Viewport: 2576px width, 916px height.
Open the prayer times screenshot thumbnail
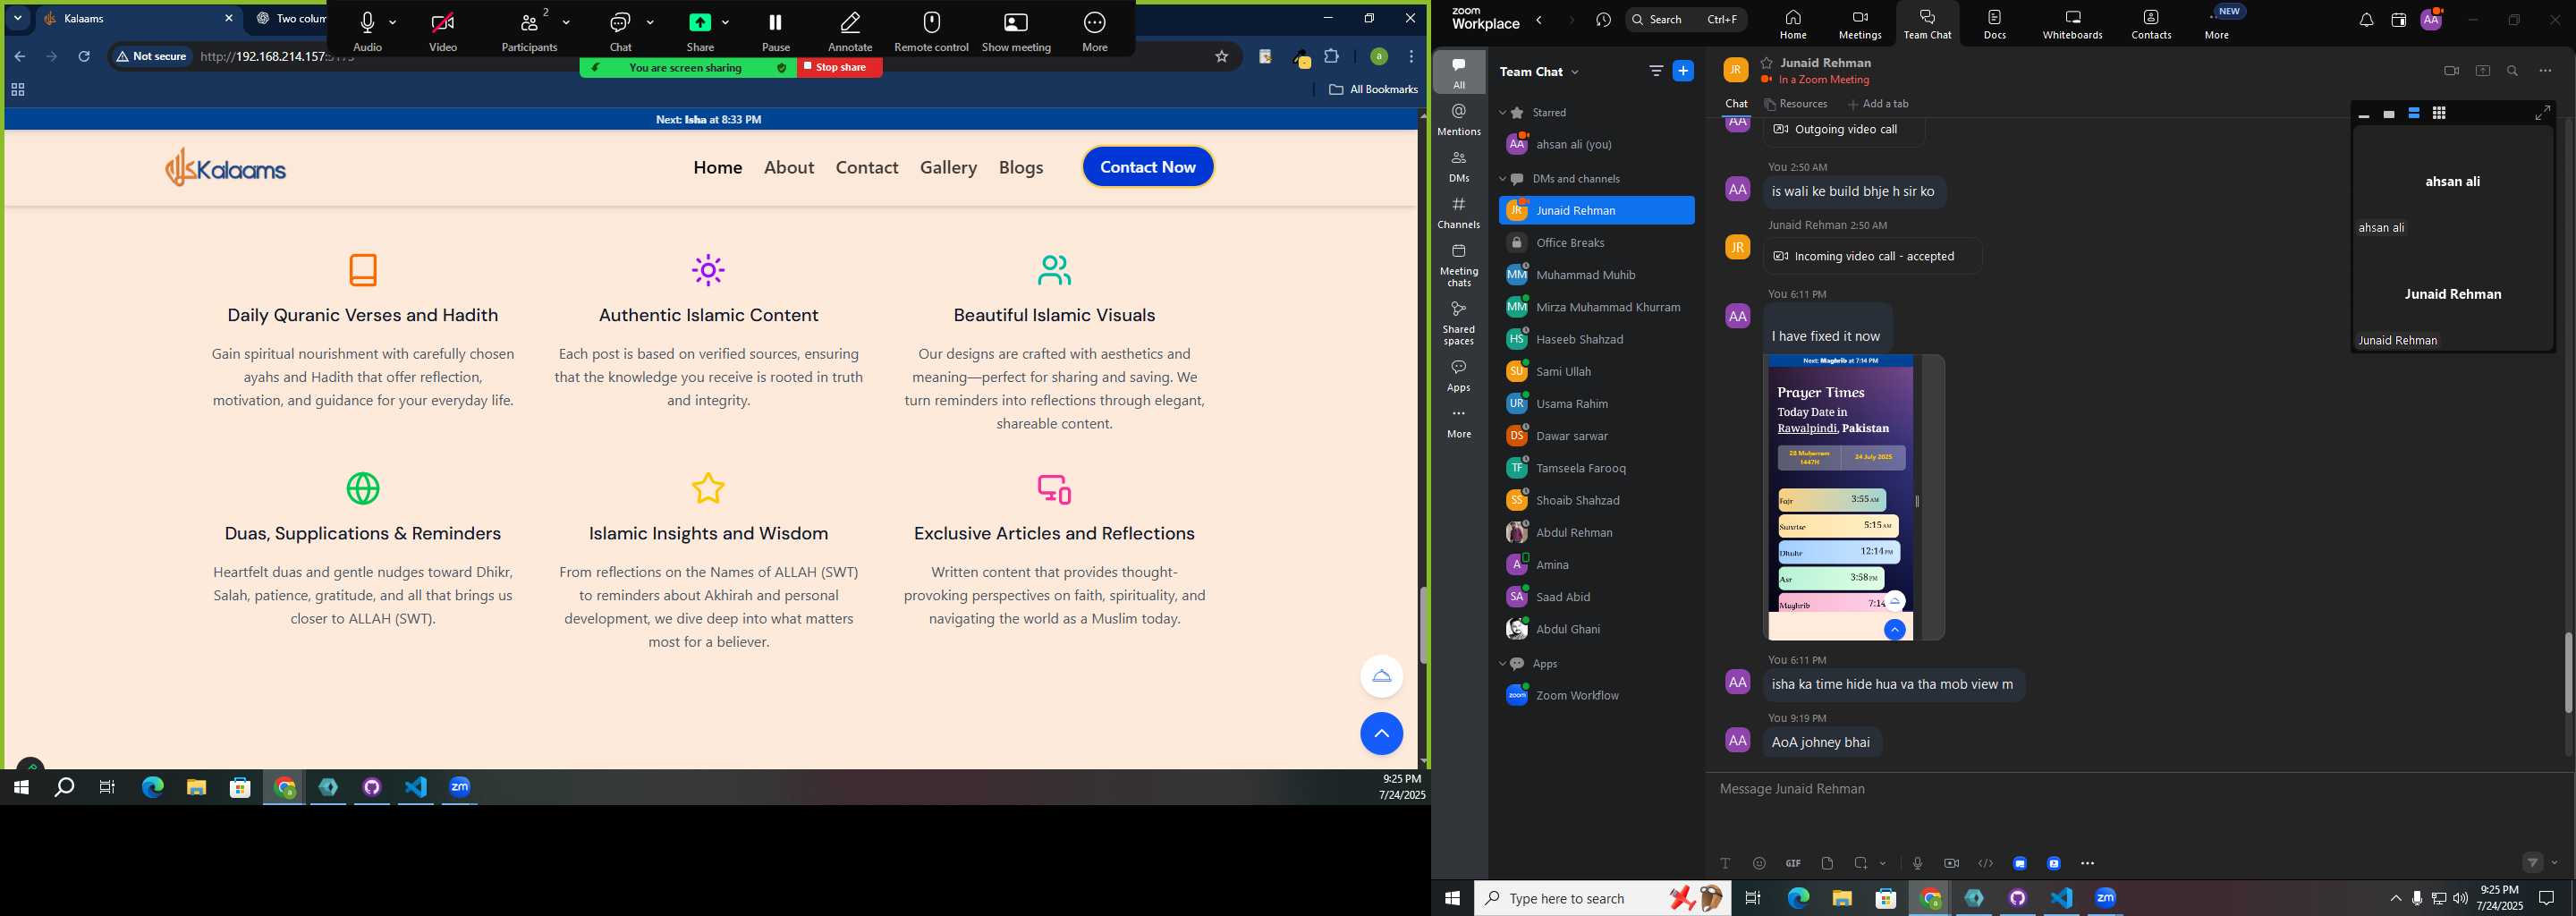click(1840, 497)
